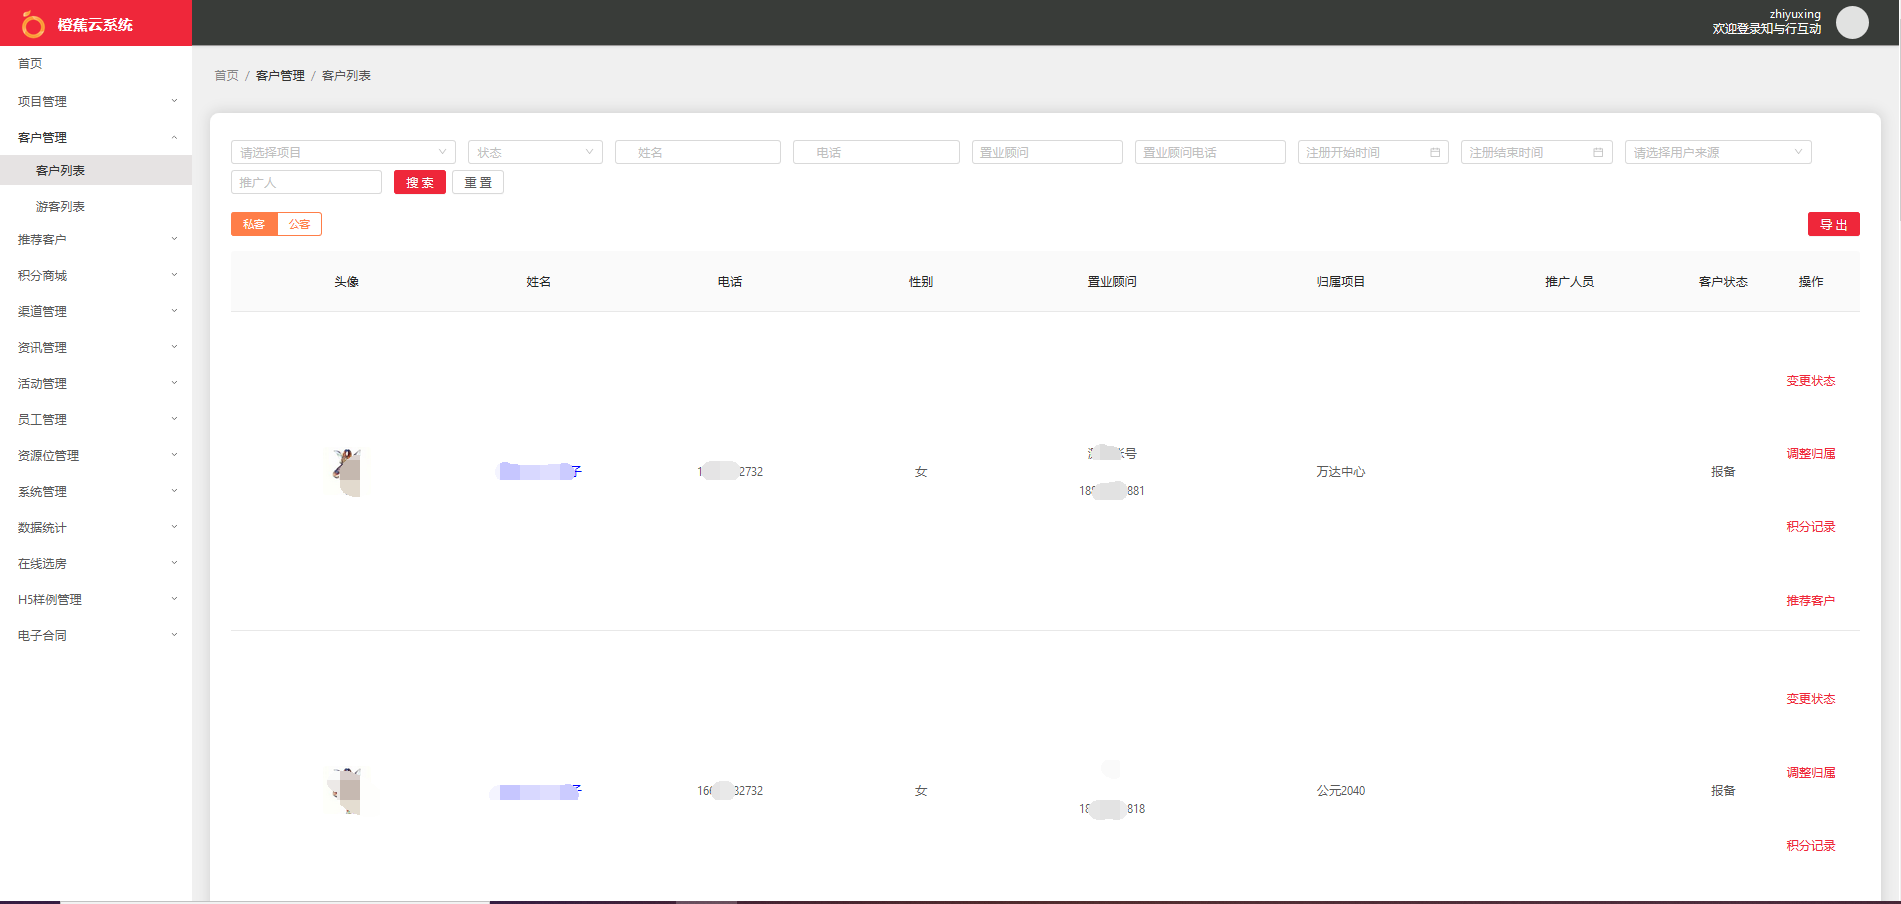
Task: Open the 注册结束时间 date field
Action: coord(1536,152)
